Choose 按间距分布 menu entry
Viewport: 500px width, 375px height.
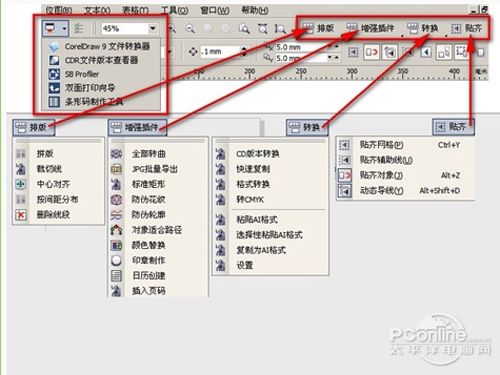click(x=58, y=199)
